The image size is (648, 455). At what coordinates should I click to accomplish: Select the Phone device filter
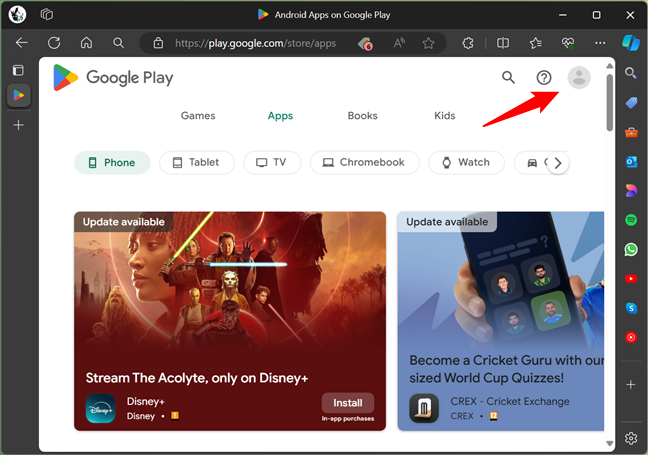(112, 162)
